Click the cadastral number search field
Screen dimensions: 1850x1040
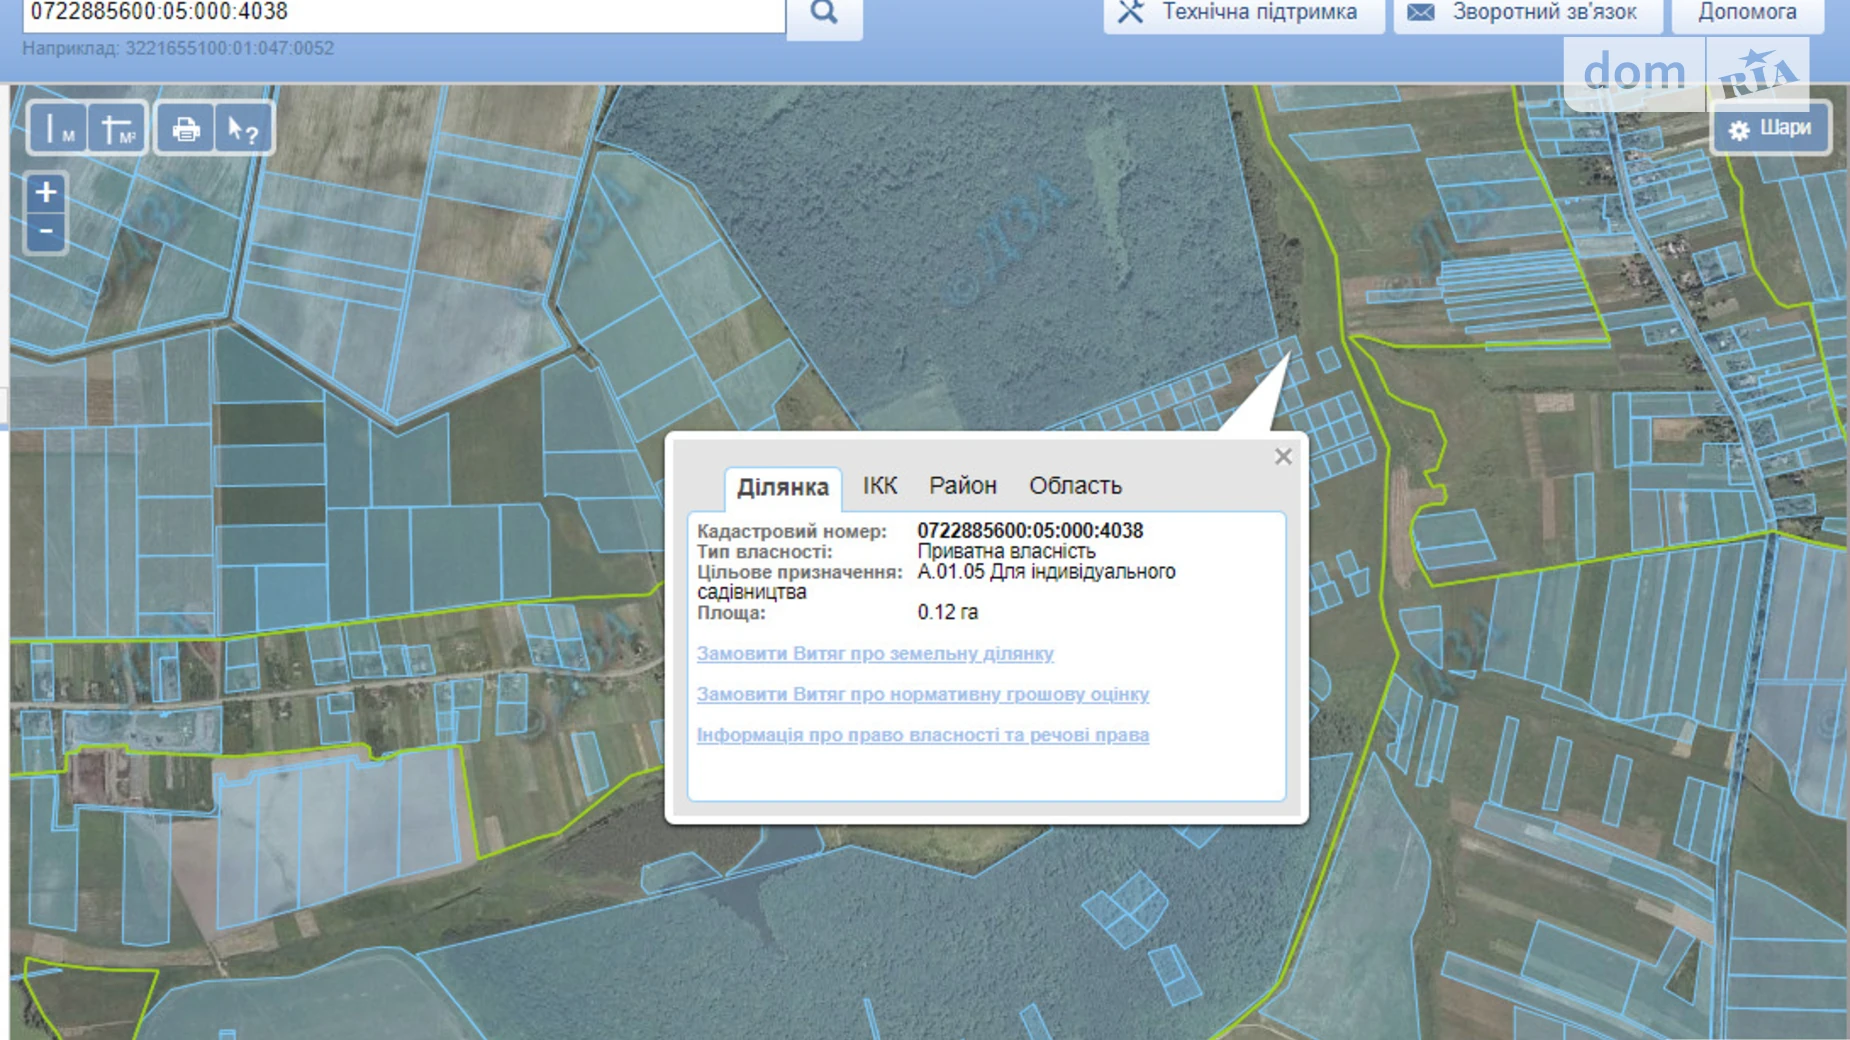[400, 13]
